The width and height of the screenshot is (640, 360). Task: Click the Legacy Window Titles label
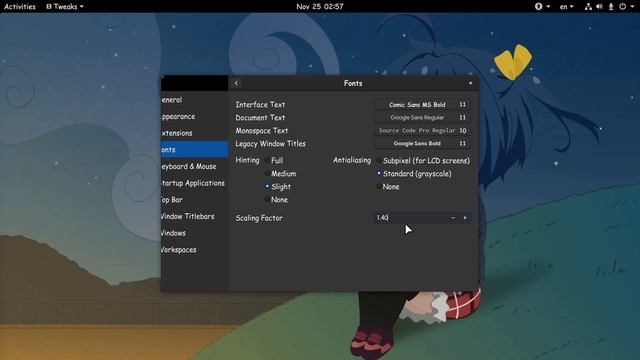270,144
